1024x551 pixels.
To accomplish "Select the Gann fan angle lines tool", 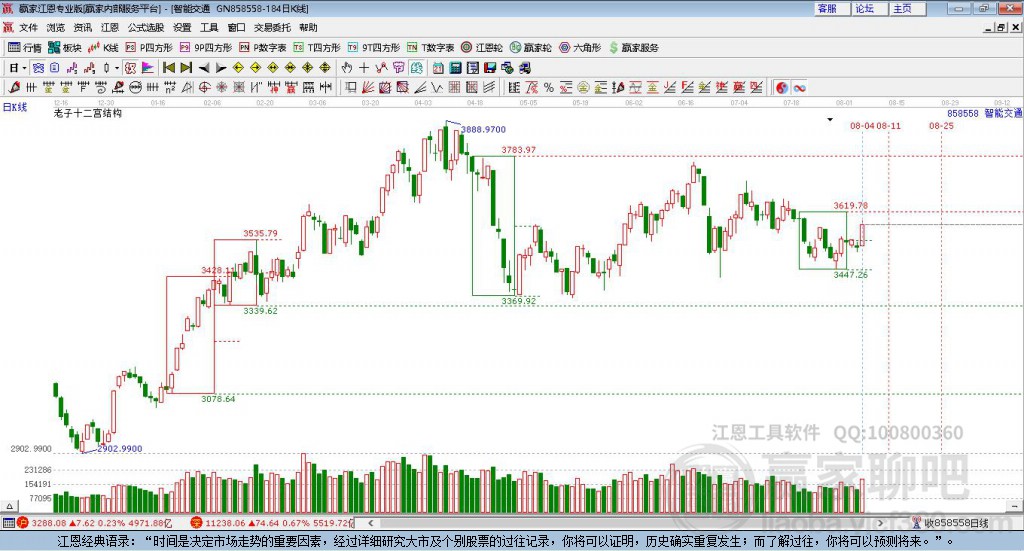I will [x=368, y=87].
